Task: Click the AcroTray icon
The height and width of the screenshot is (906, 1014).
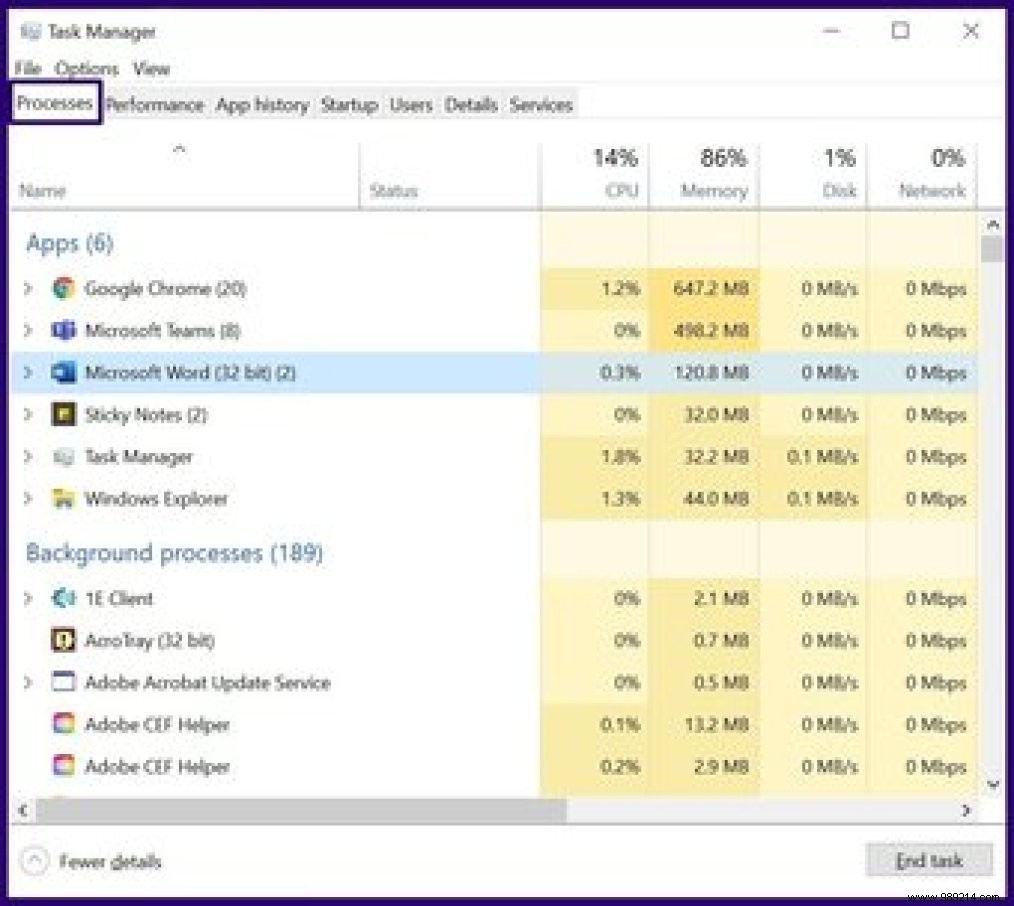Action: [x=62, y=640]
